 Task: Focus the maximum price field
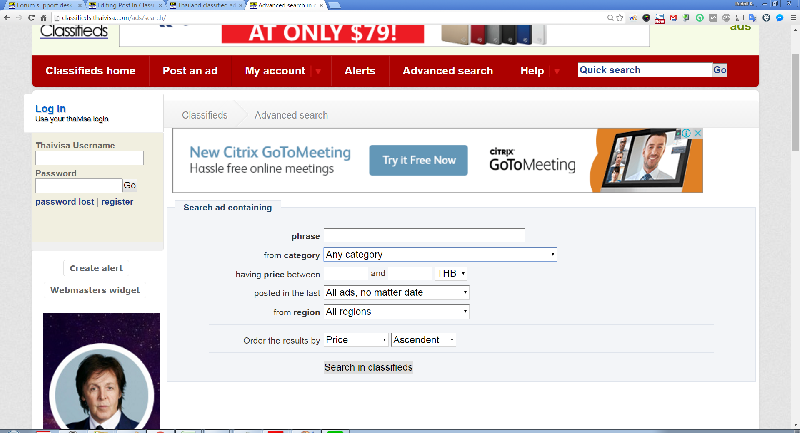[x=410, y=273]
